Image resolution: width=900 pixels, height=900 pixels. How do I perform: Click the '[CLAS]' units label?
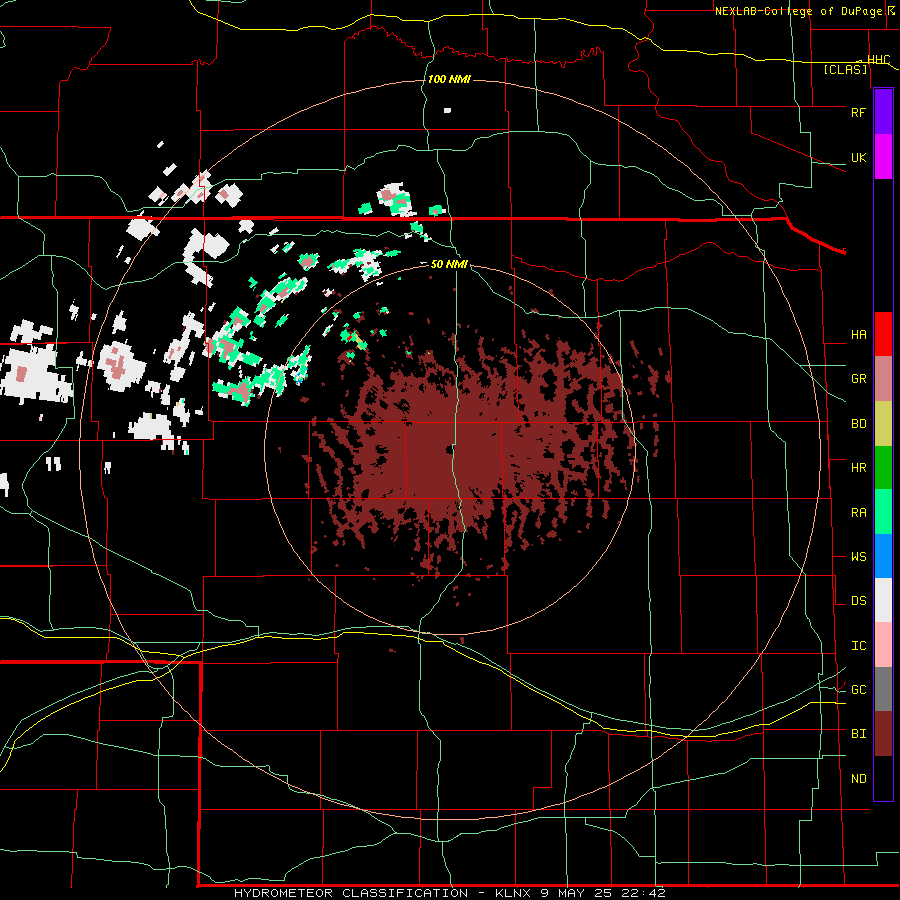[x=845, y=70]
